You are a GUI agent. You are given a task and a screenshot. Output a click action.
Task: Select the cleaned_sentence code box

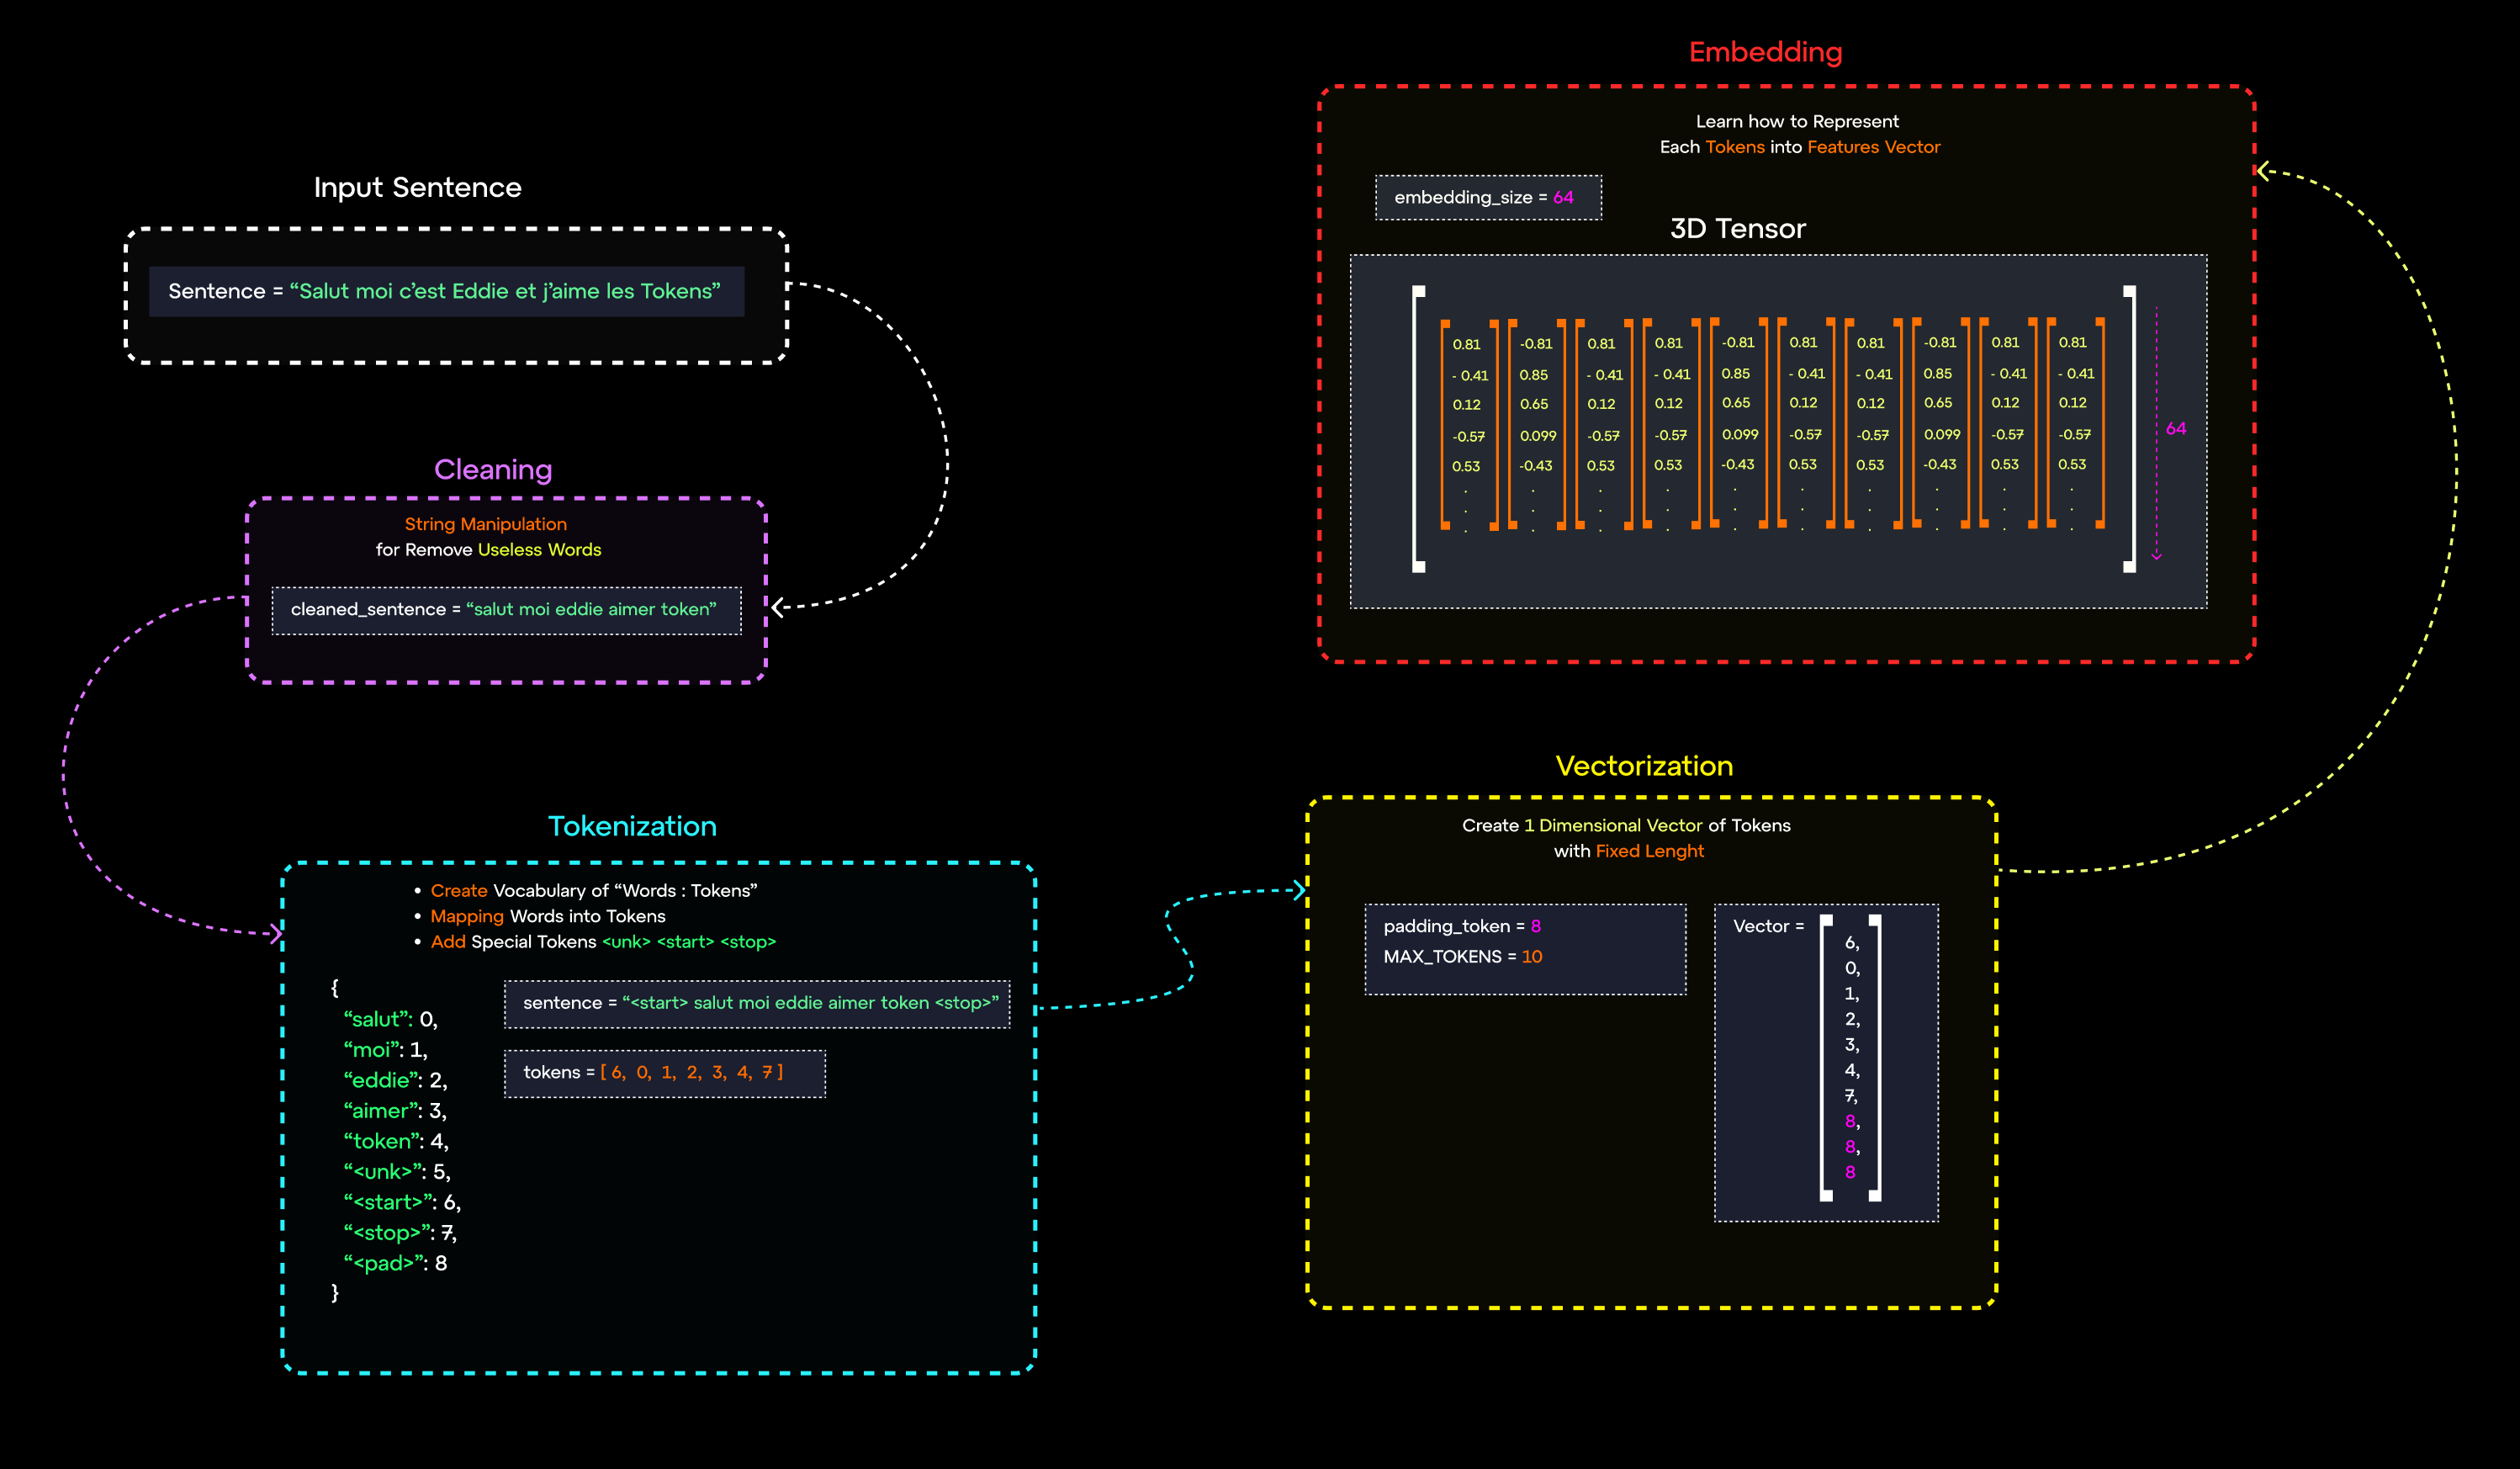506,610
